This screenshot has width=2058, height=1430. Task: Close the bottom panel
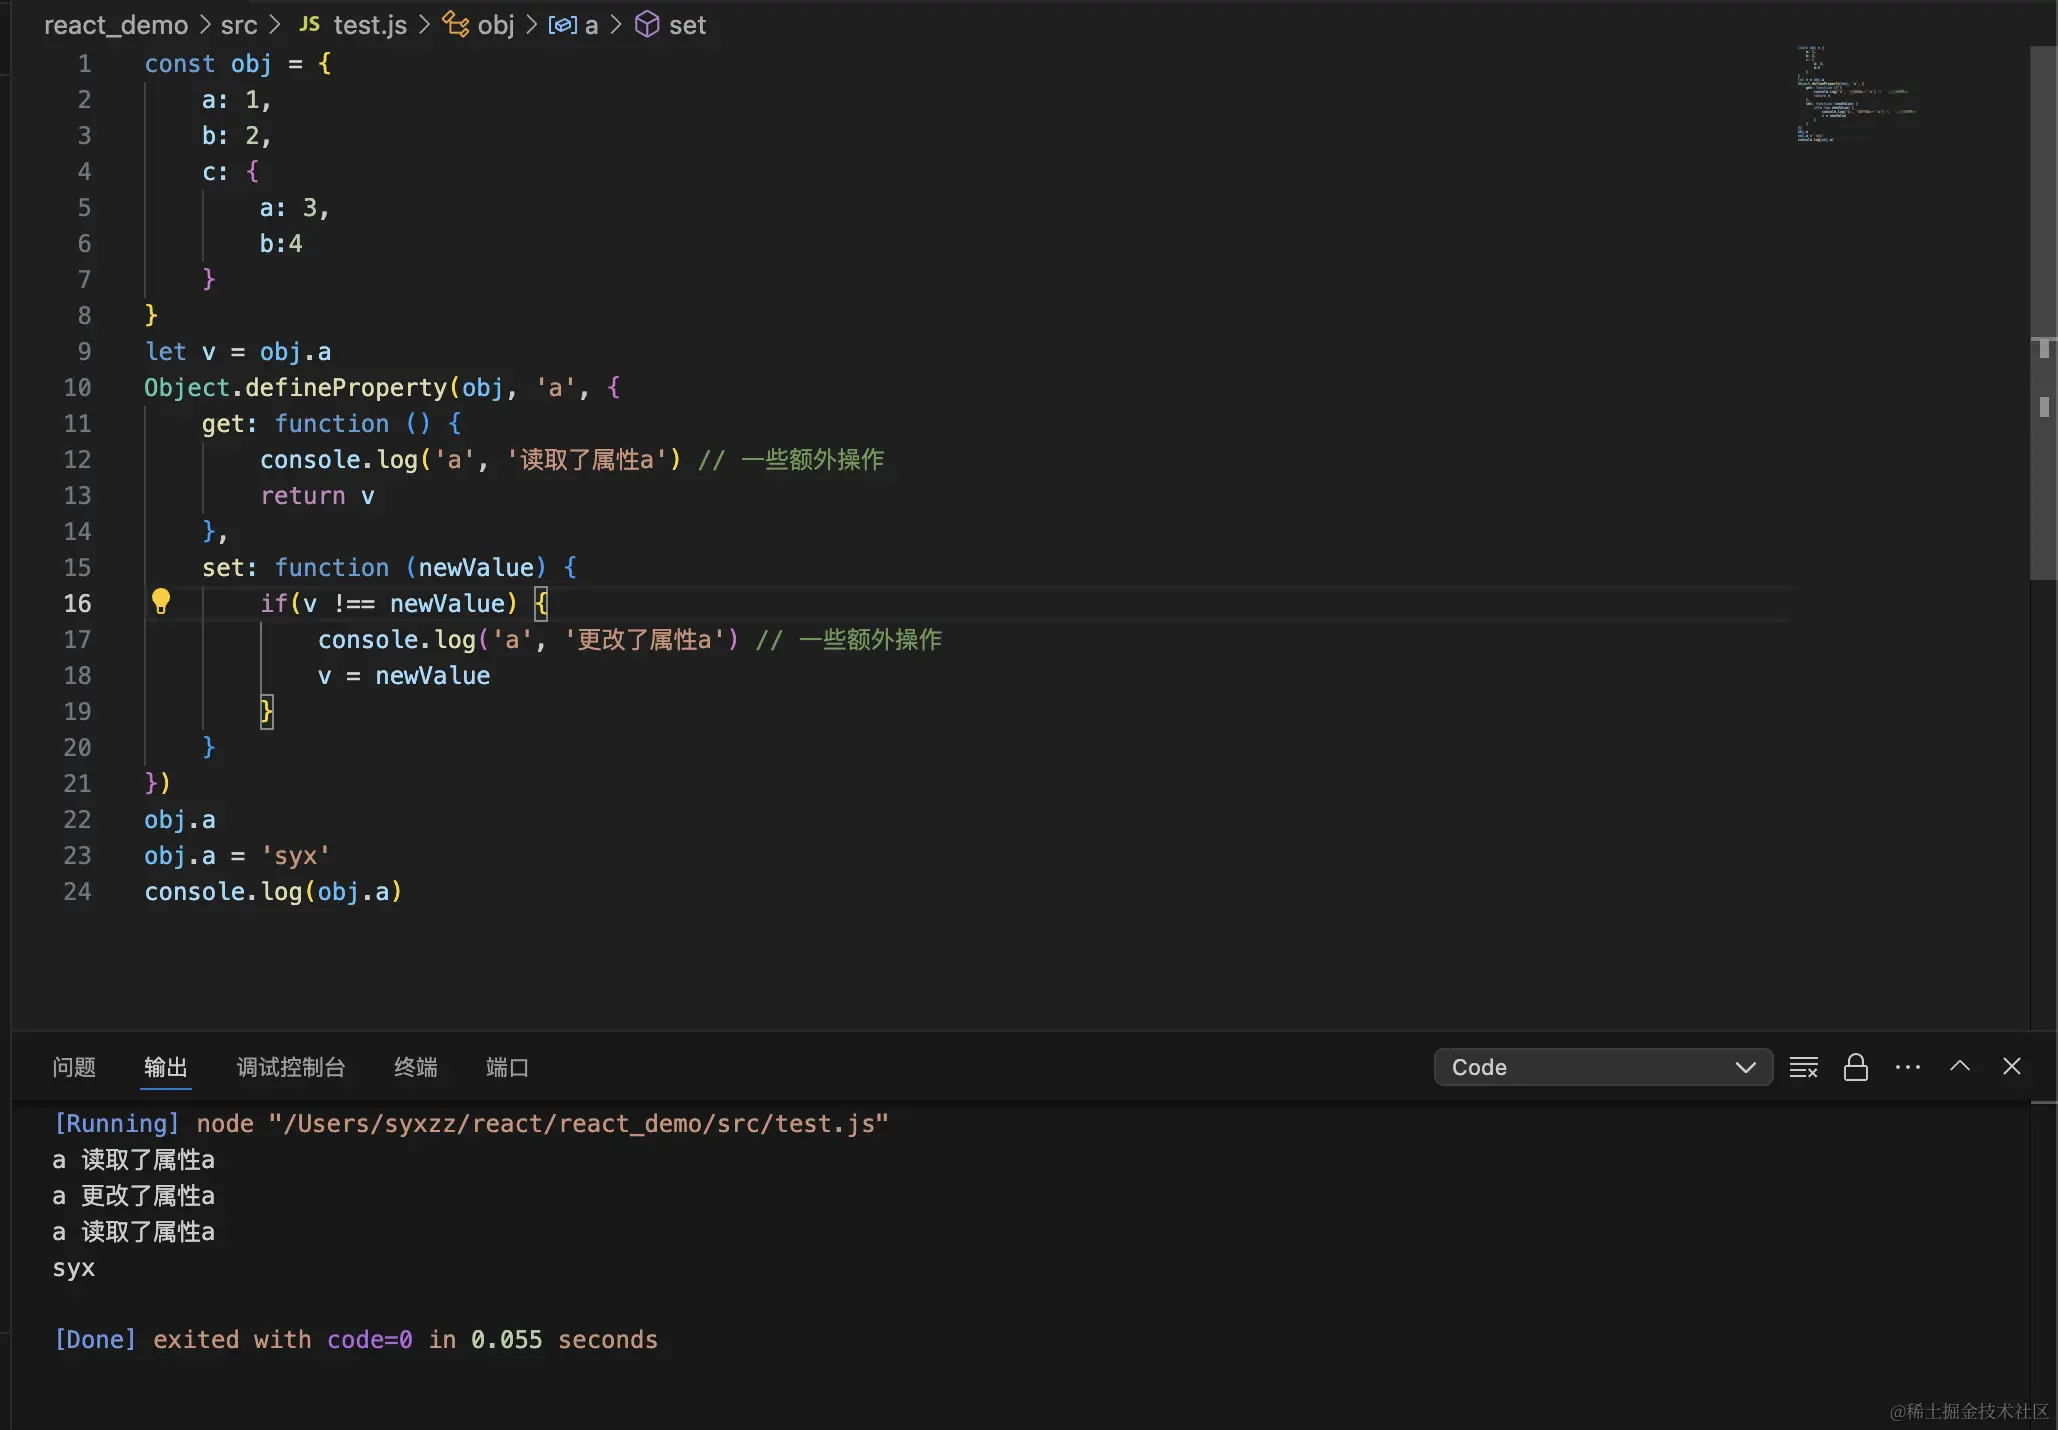[2011, 1066]
